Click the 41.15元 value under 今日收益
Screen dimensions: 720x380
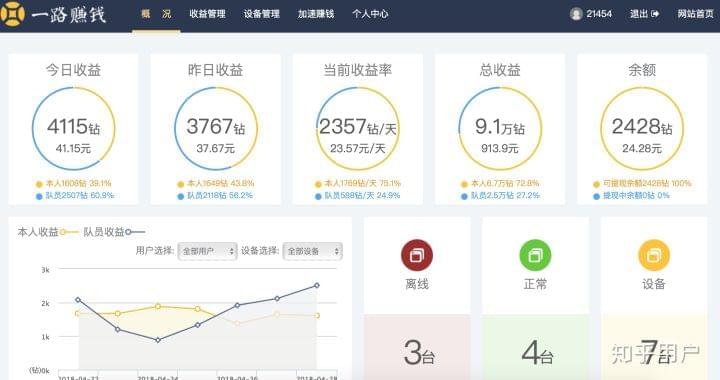click(73, 148)
